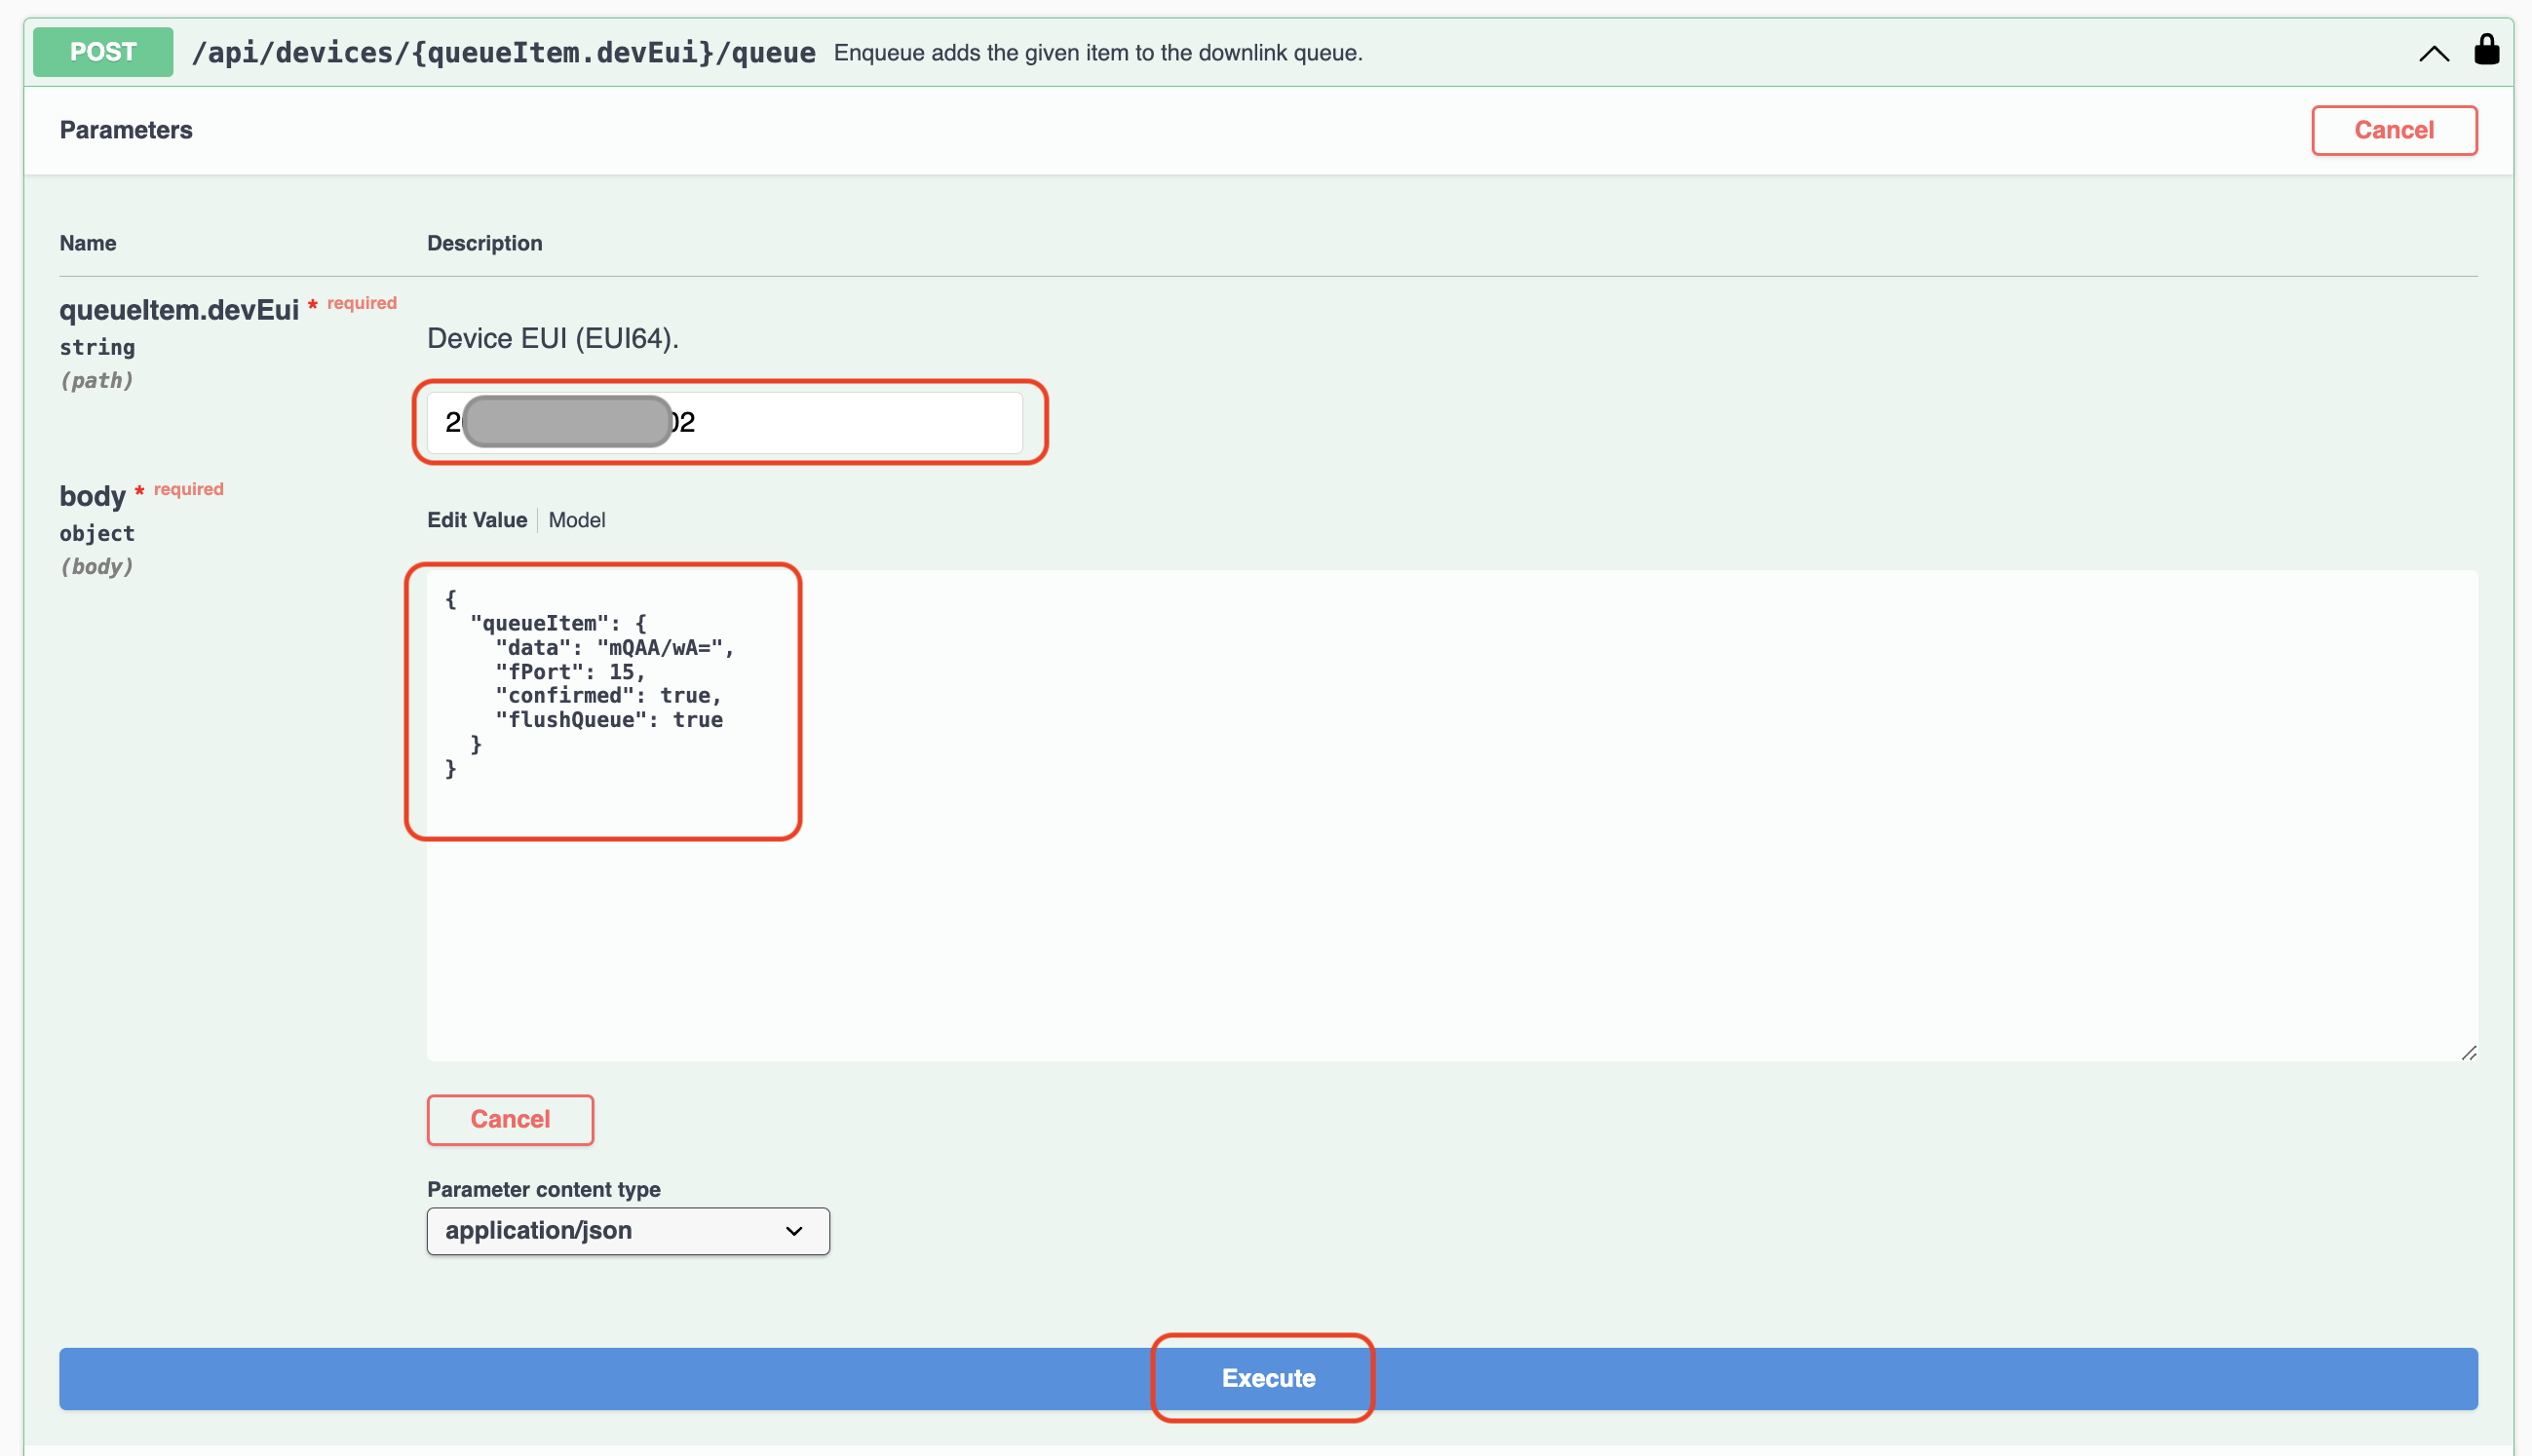Viewport: 2532px width, 1456px height.
Task: Collapse the POST queue endpoint chevron
Action: pos(2433,54)
